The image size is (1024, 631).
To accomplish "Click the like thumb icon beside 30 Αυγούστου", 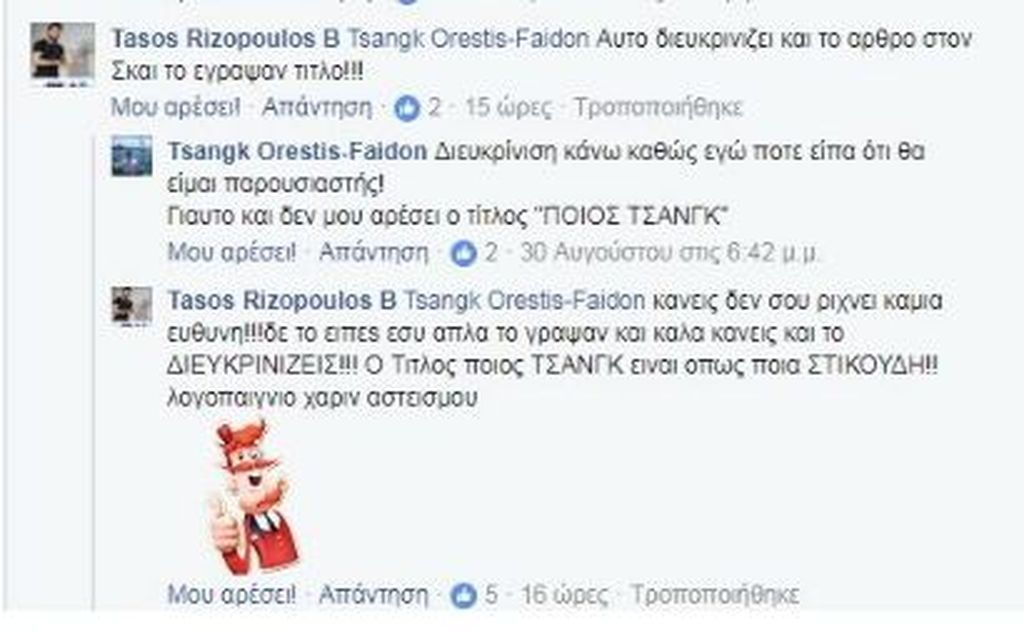I will pyautogui.click(x=463, y=252).
